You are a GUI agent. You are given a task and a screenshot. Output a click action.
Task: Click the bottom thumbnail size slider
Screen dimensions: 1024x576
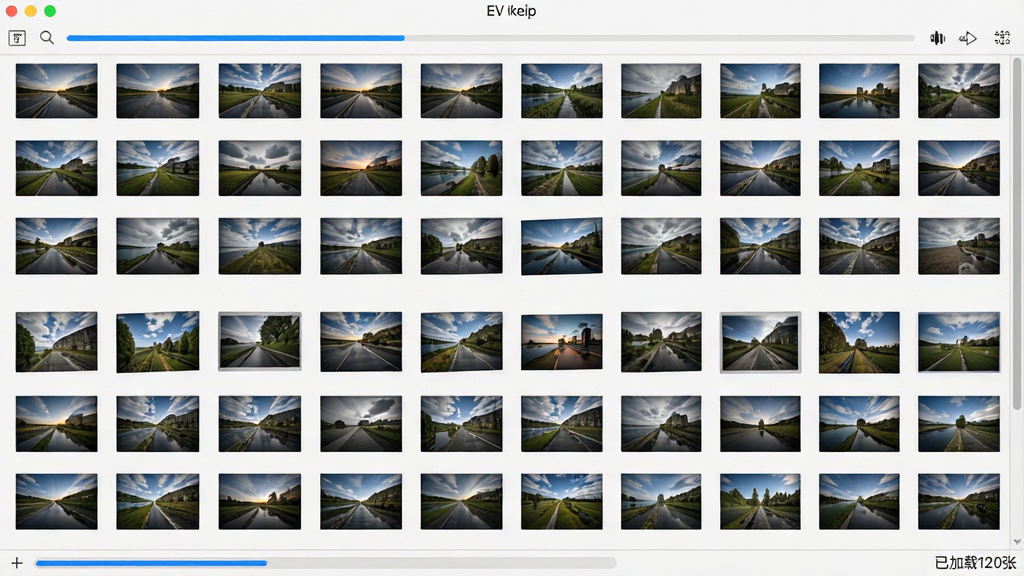(x=326, y=562)
